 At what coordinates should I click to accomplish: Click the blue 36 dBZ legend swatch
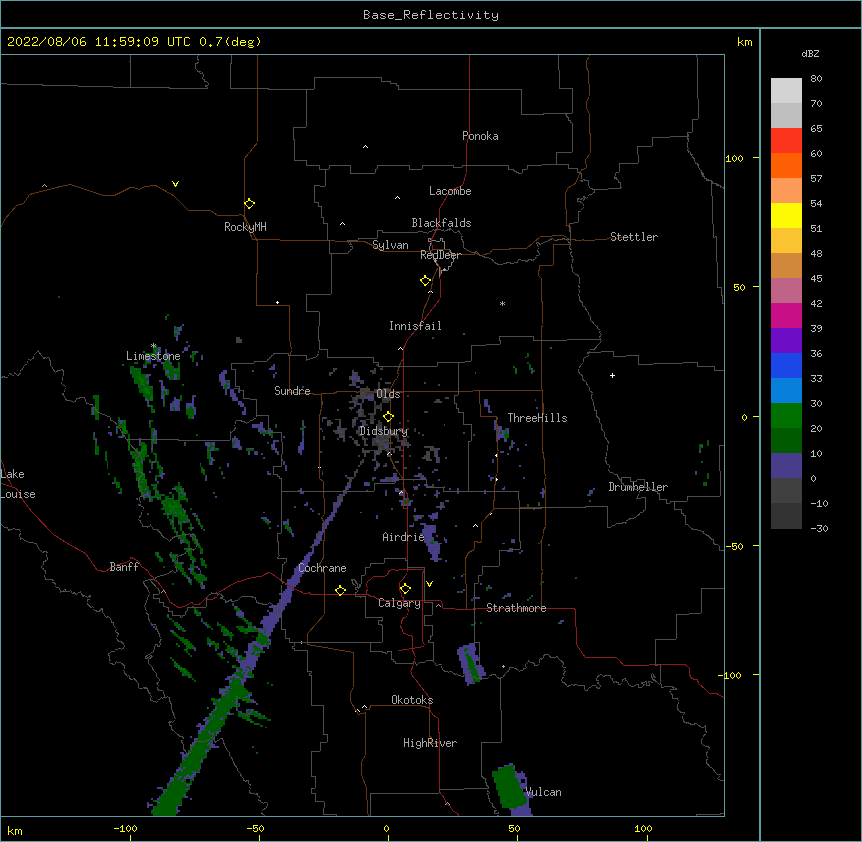(786, 365)
